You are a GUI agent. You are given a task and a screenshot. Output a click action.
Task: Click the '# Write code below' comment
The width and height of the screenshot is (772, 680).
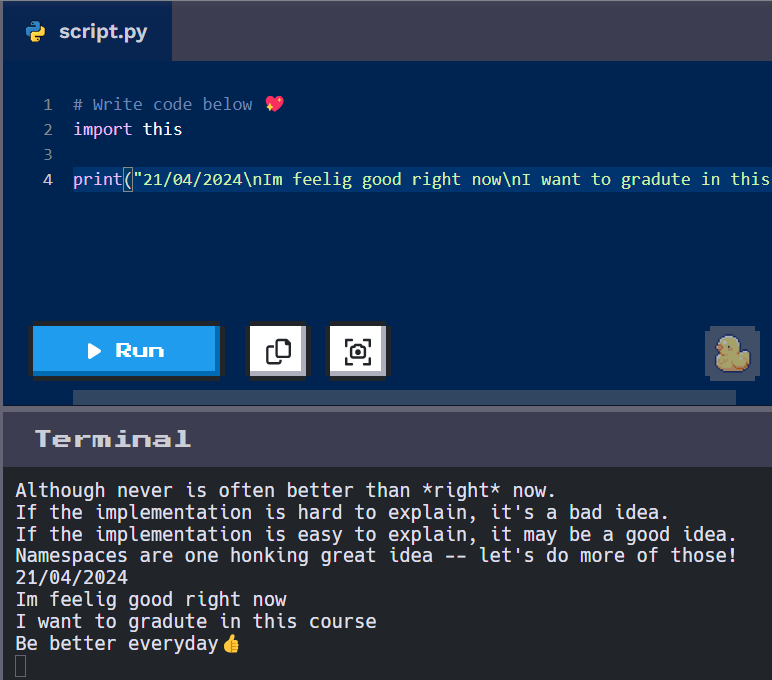(x=162, y=104)
